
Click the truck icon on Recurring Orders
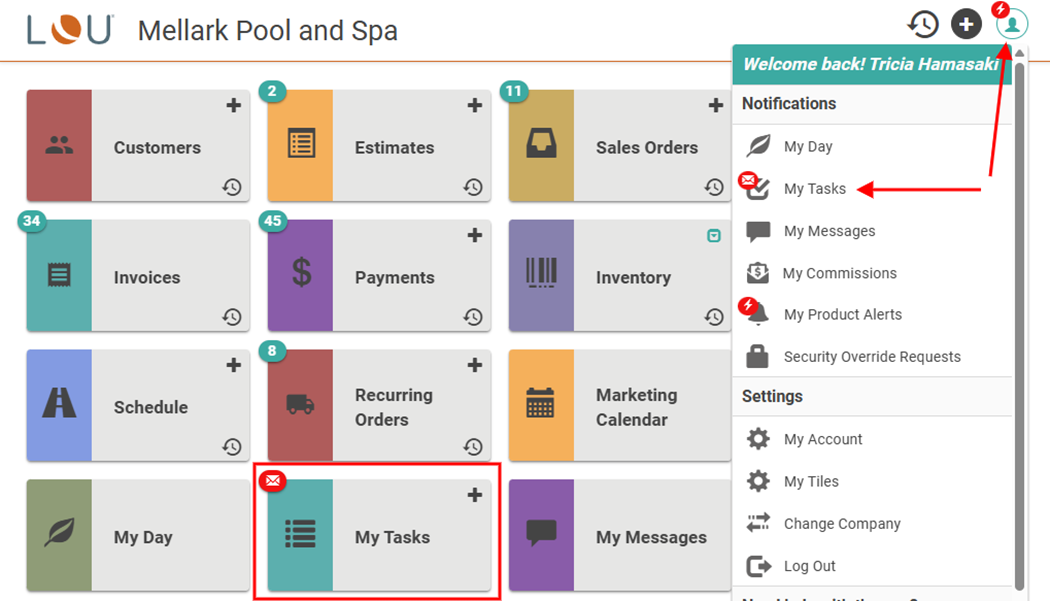click(x=301, y=404)
